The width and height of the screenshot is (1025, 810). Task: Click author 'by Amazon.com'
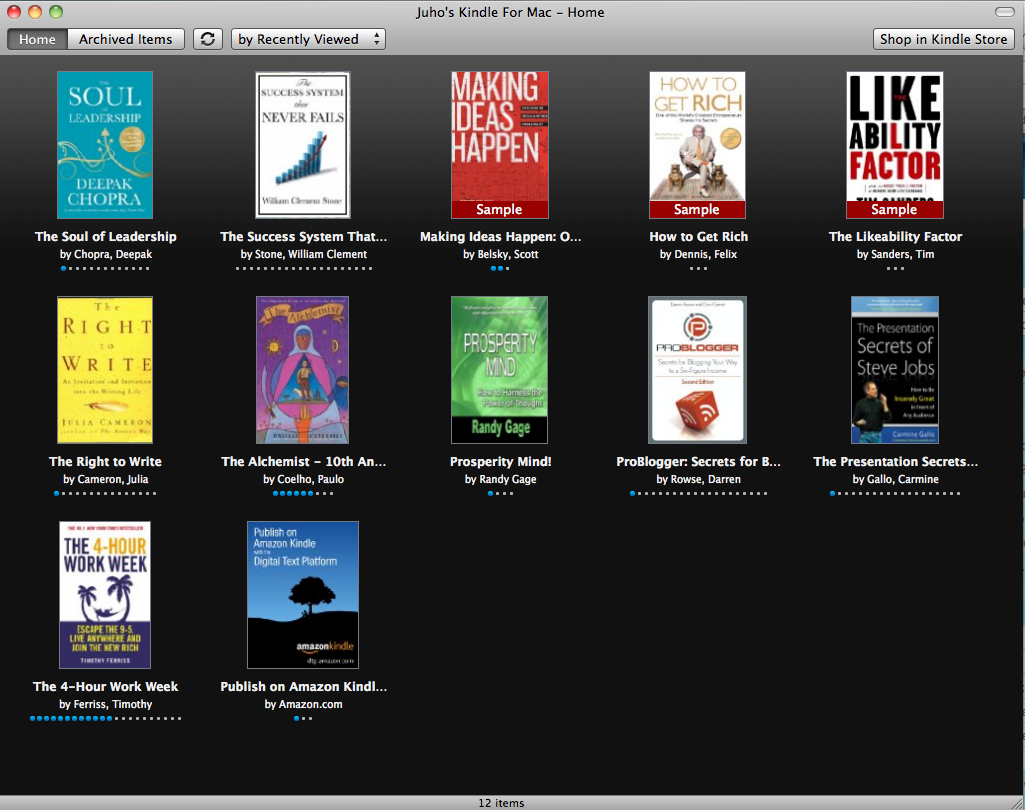[303, 704]
